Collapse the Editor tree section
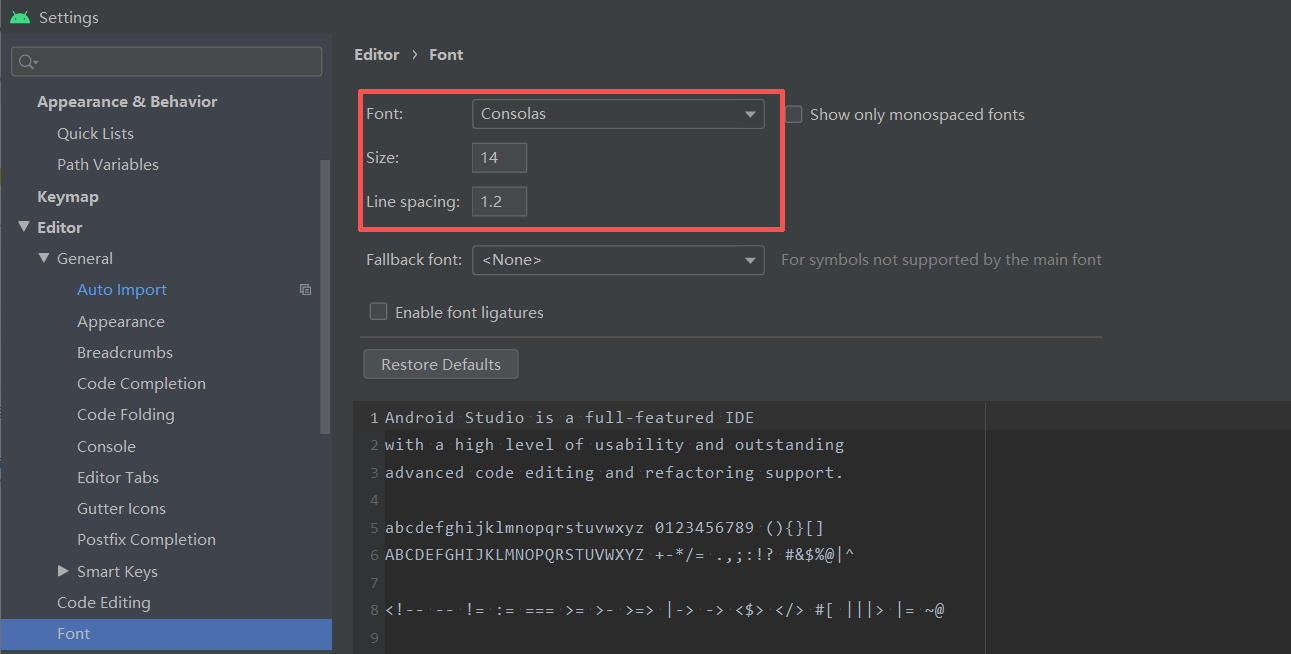Viewport: 1291px width, 654px height. click(x=24, y=227)
